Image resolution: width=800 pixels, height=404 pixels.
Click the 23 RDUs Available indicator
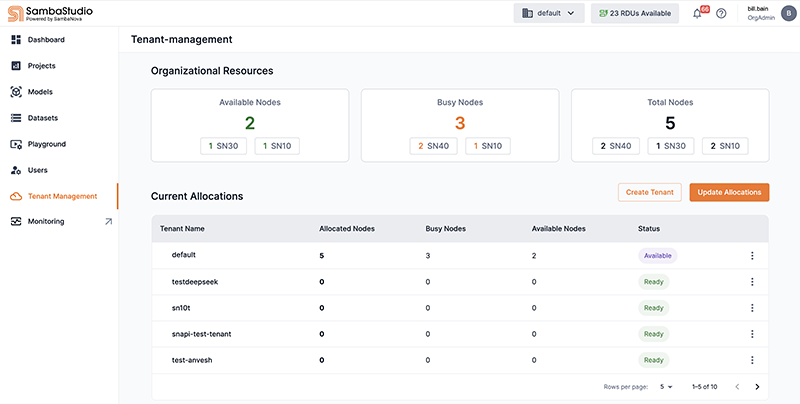[634, 13]
